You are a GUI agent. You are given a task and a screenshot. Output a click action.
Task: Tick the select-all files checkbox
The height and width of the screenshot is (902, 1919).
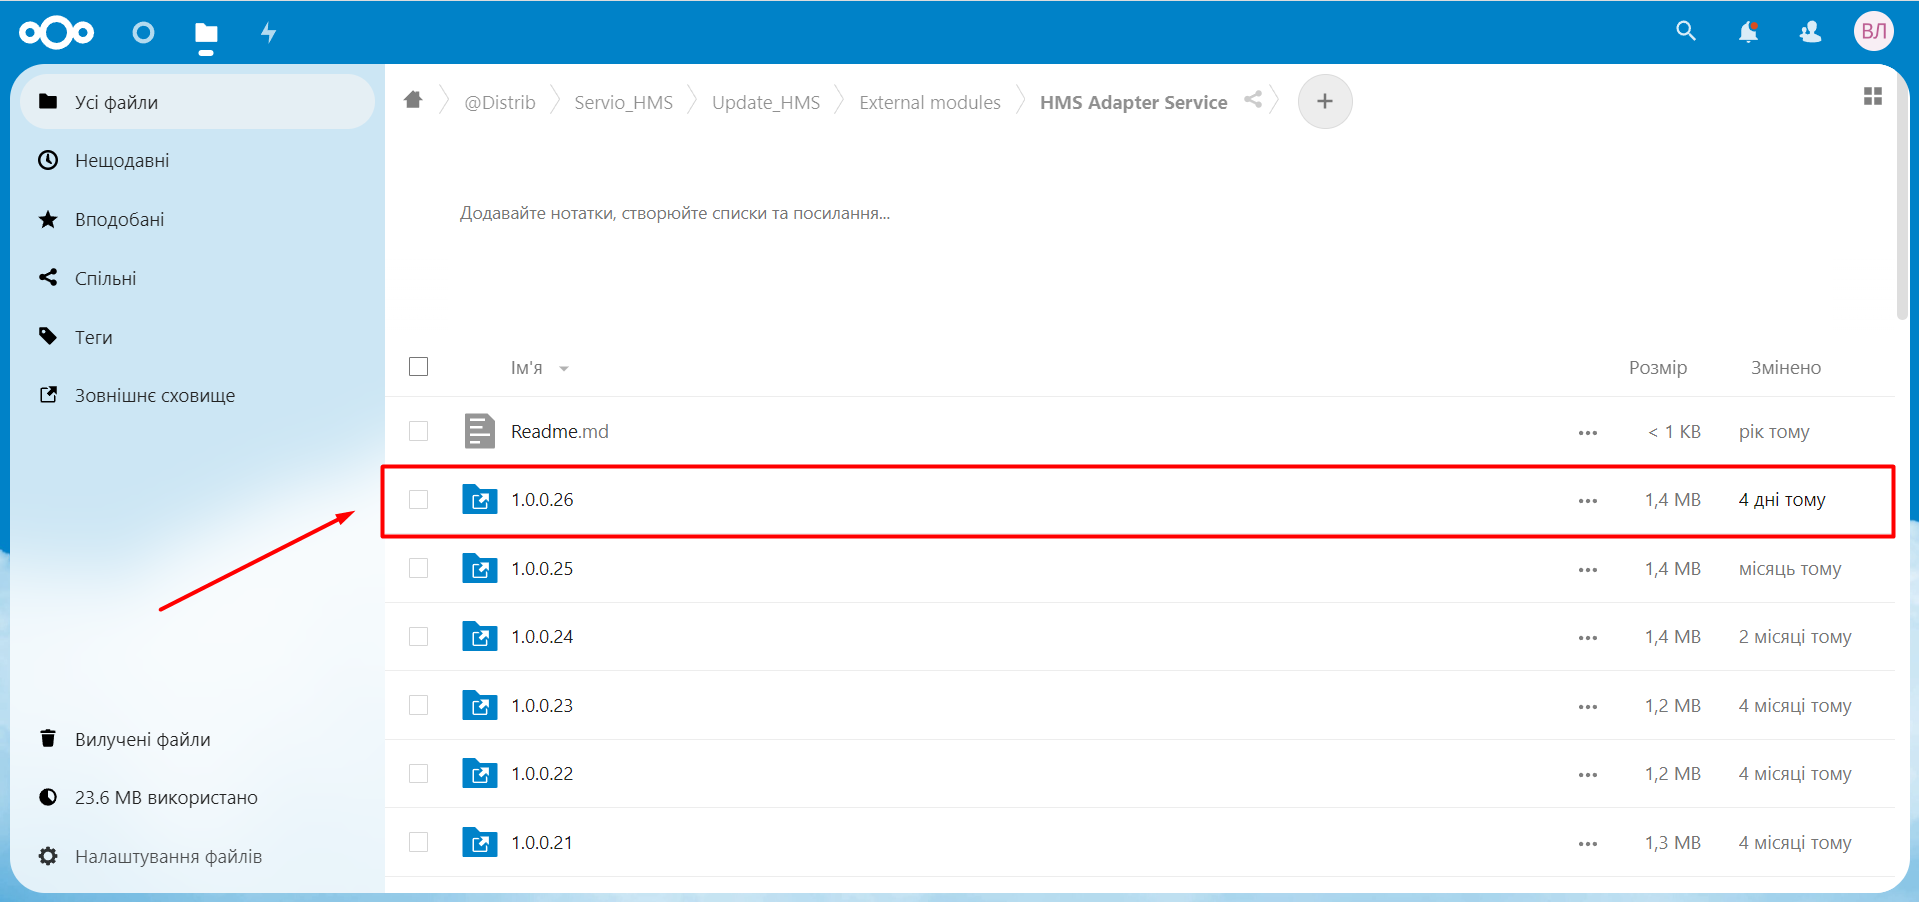tap(419, 367)
